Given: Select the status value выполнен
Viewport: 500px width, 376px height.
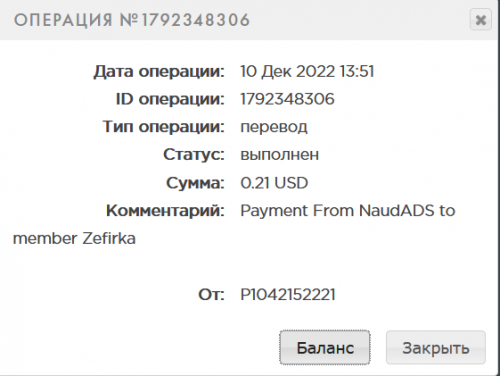Looking at the screenshot, I should pos(280,155).
